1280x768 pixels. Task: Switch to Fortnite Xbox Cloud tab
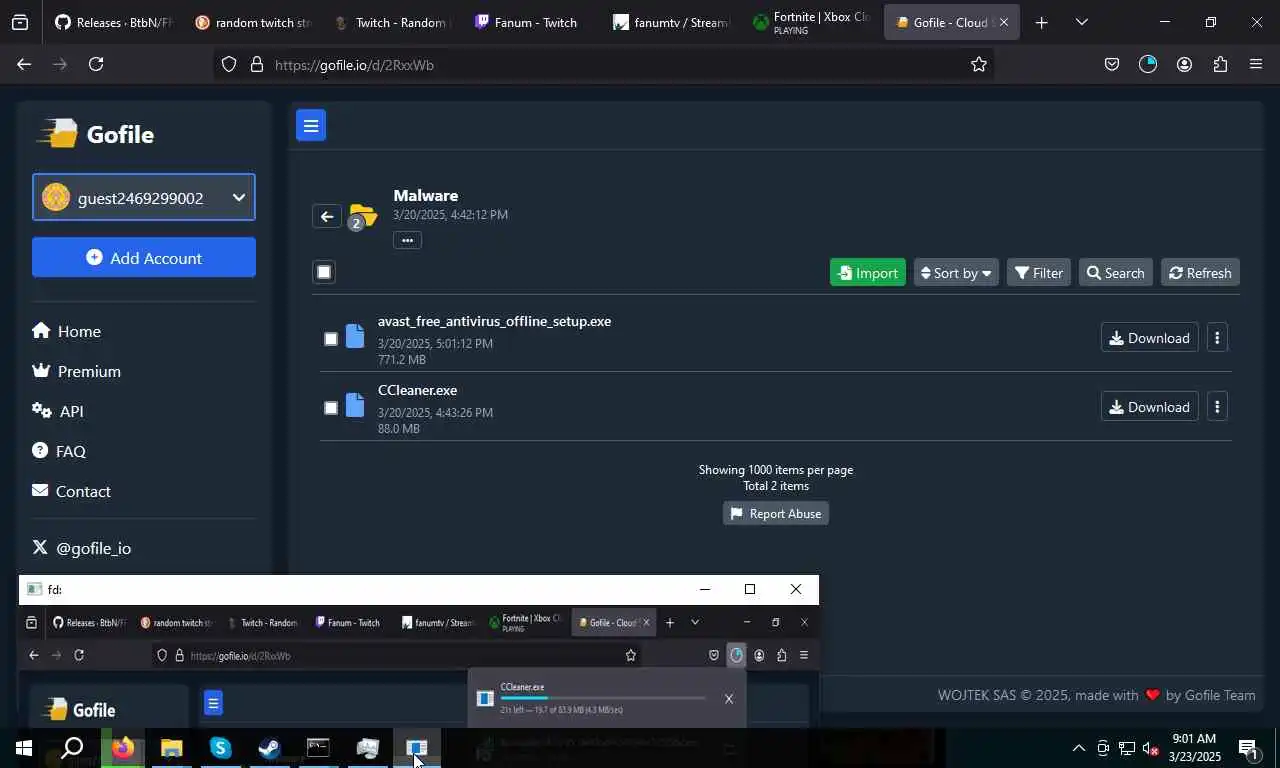812,22
